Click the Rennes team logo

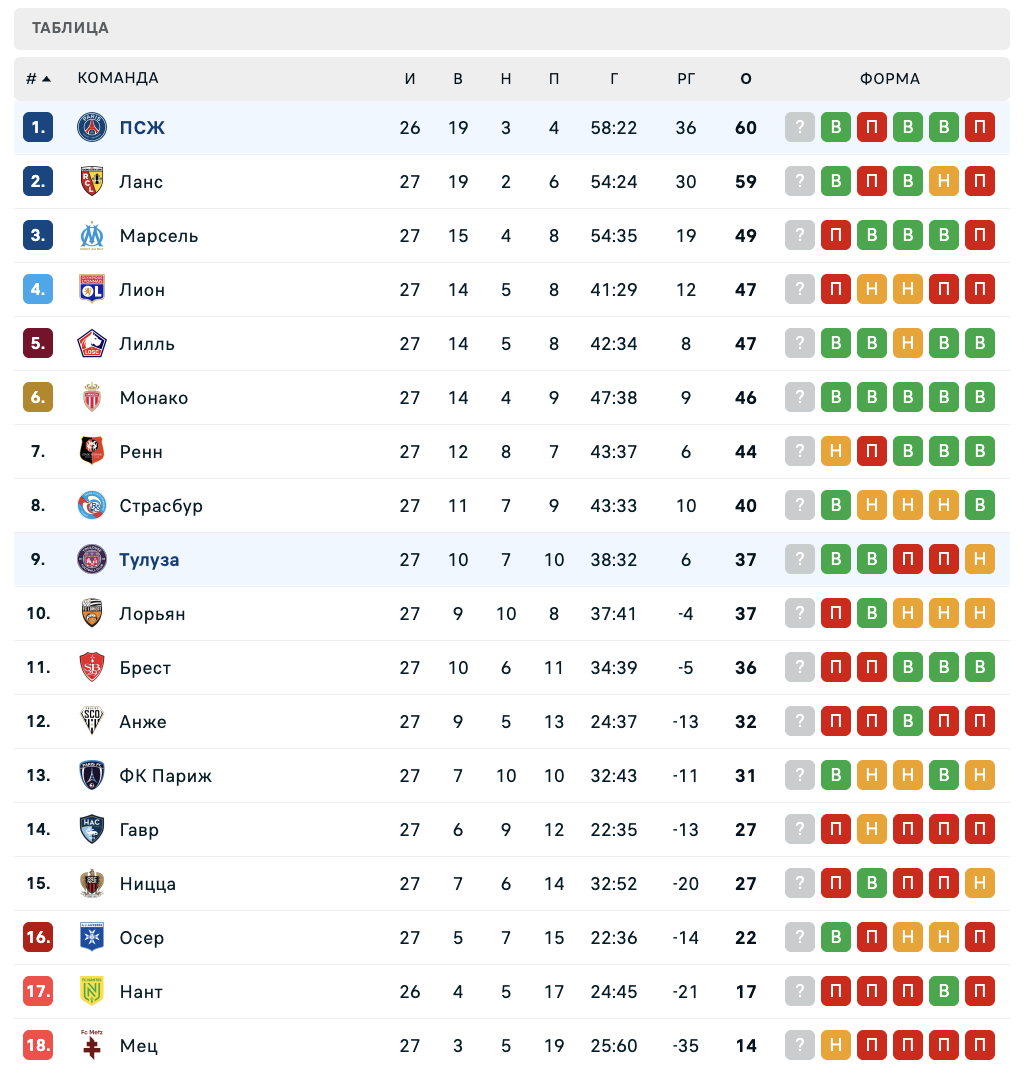(x=92, y=452)
